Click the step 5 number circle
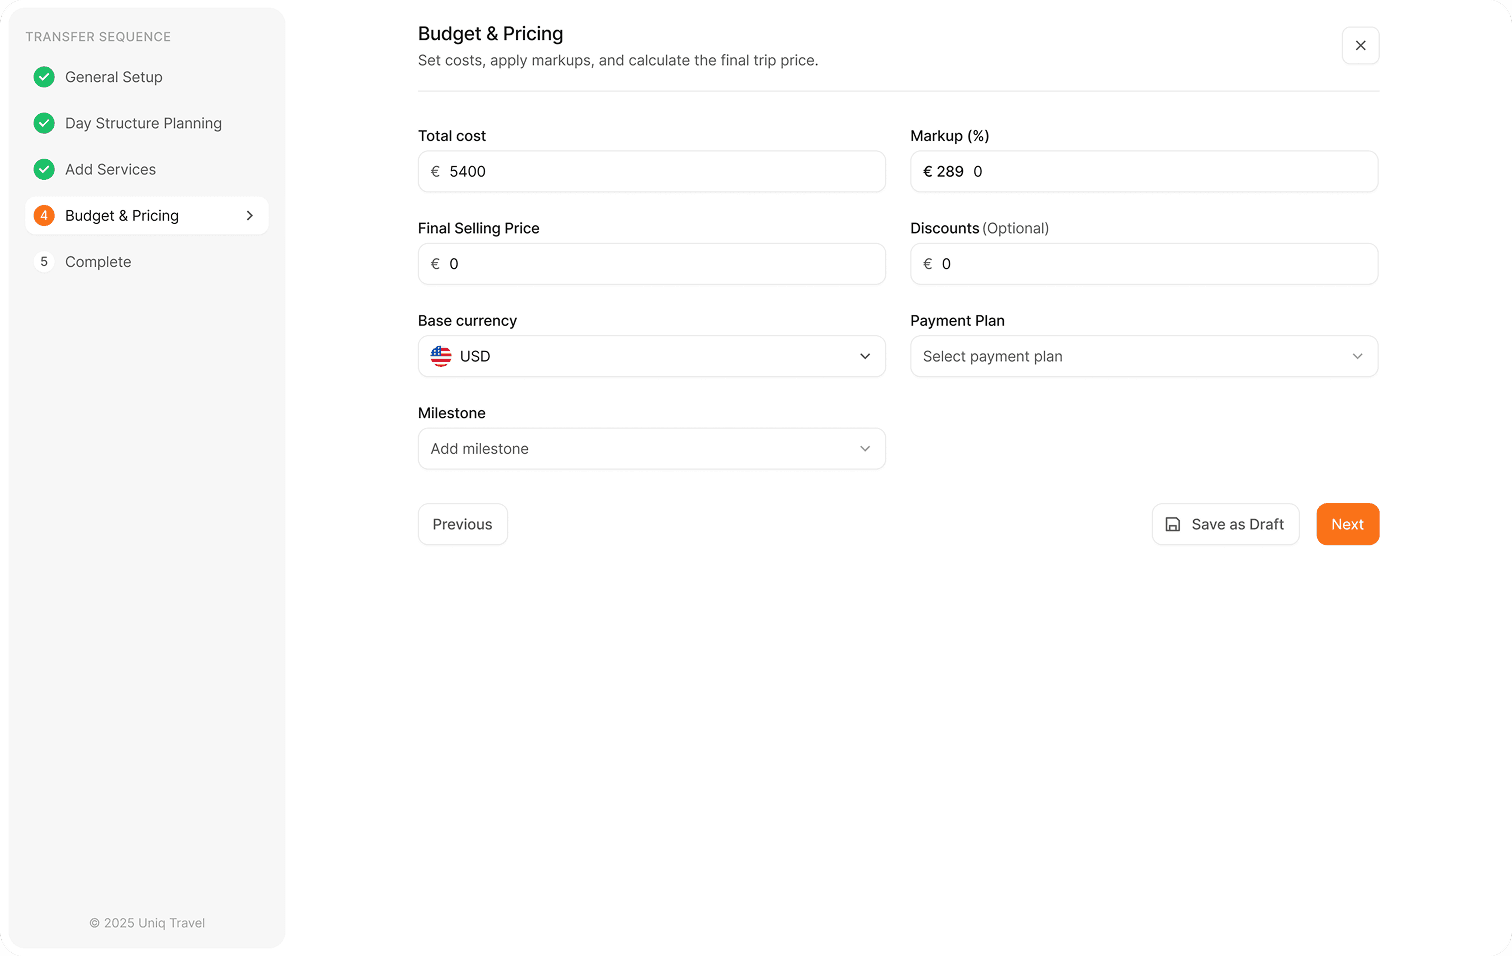Viewport: 1512px width, 956px height. pos(44,262)
